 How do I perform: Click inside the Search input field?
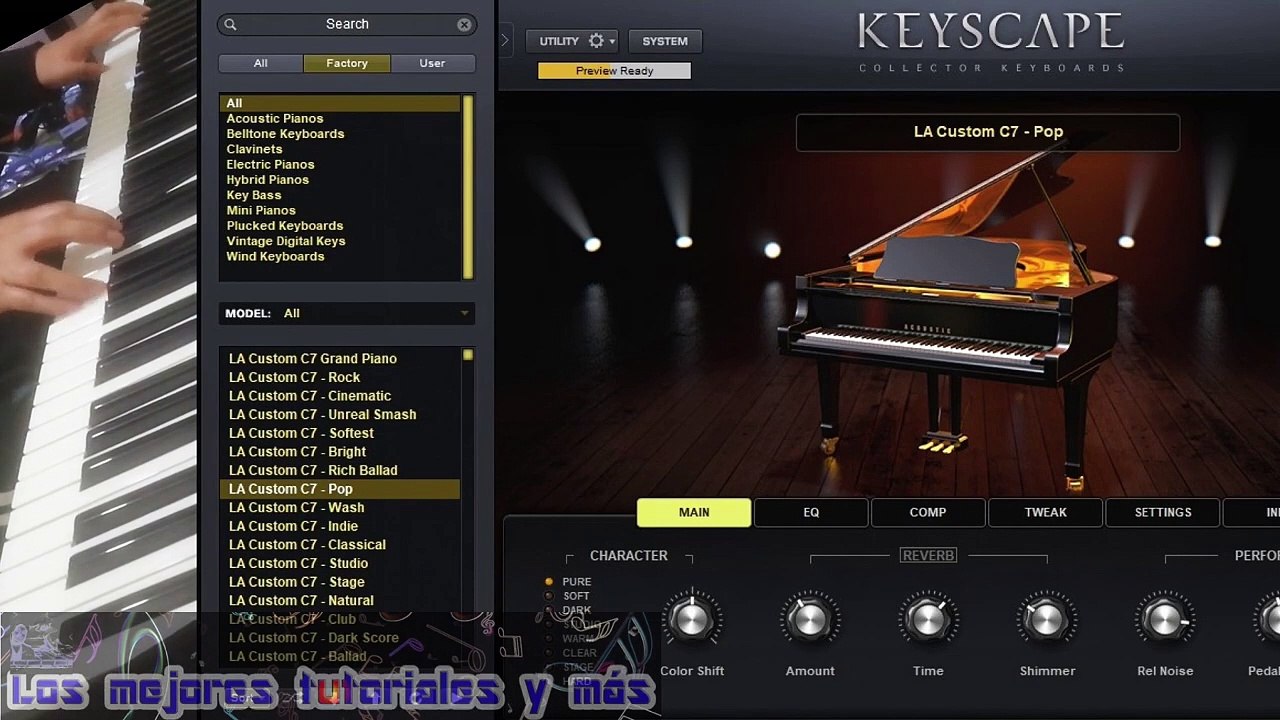point(347,24)
